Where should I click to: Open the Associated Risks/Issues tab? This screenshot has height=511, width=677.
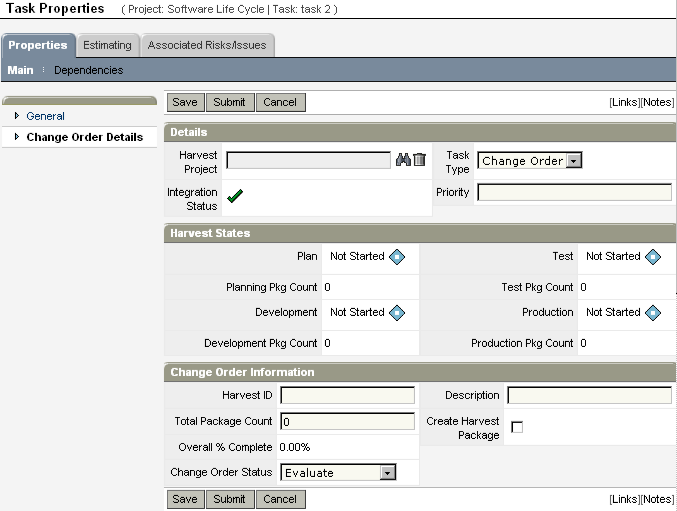point(207,45)
